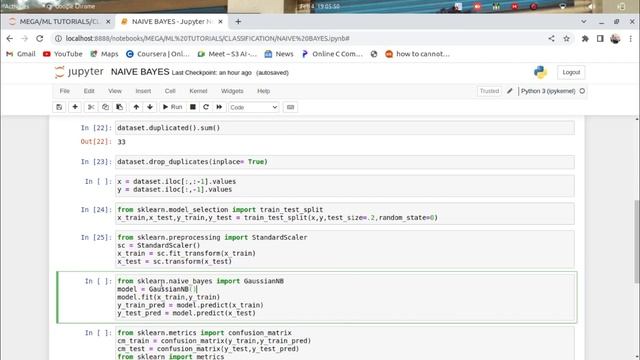Click the kernel idle circle indicator
640x360 pixels.
tap(582, 91)
